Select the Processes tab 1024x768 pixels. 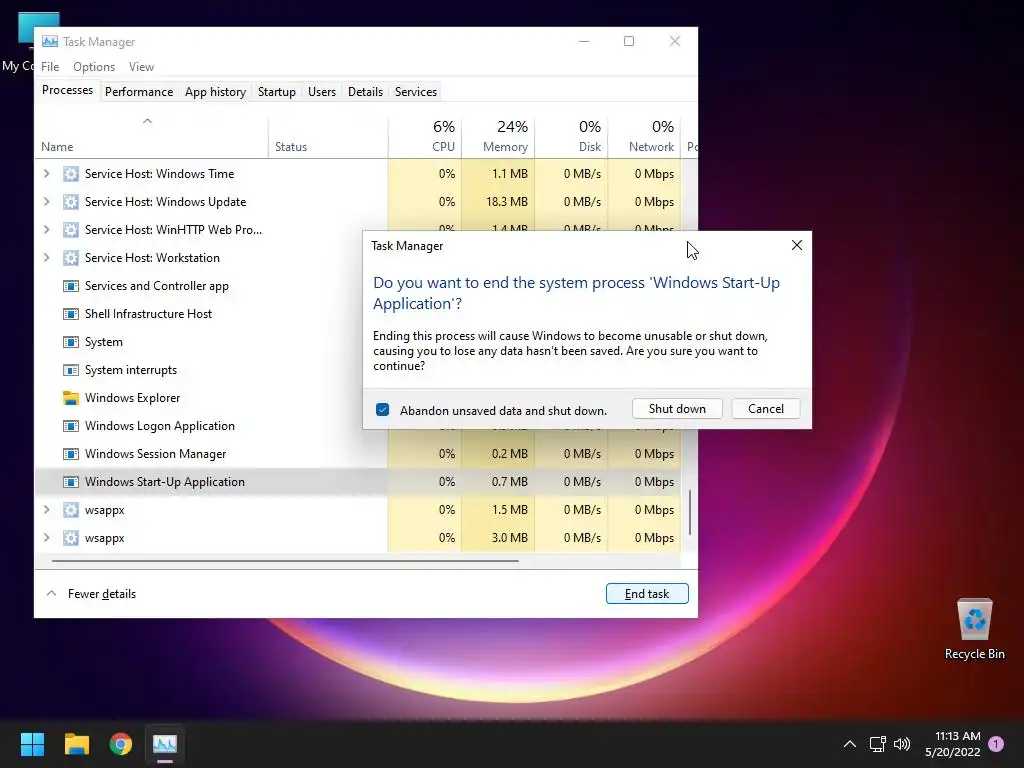tap(67, 90)
